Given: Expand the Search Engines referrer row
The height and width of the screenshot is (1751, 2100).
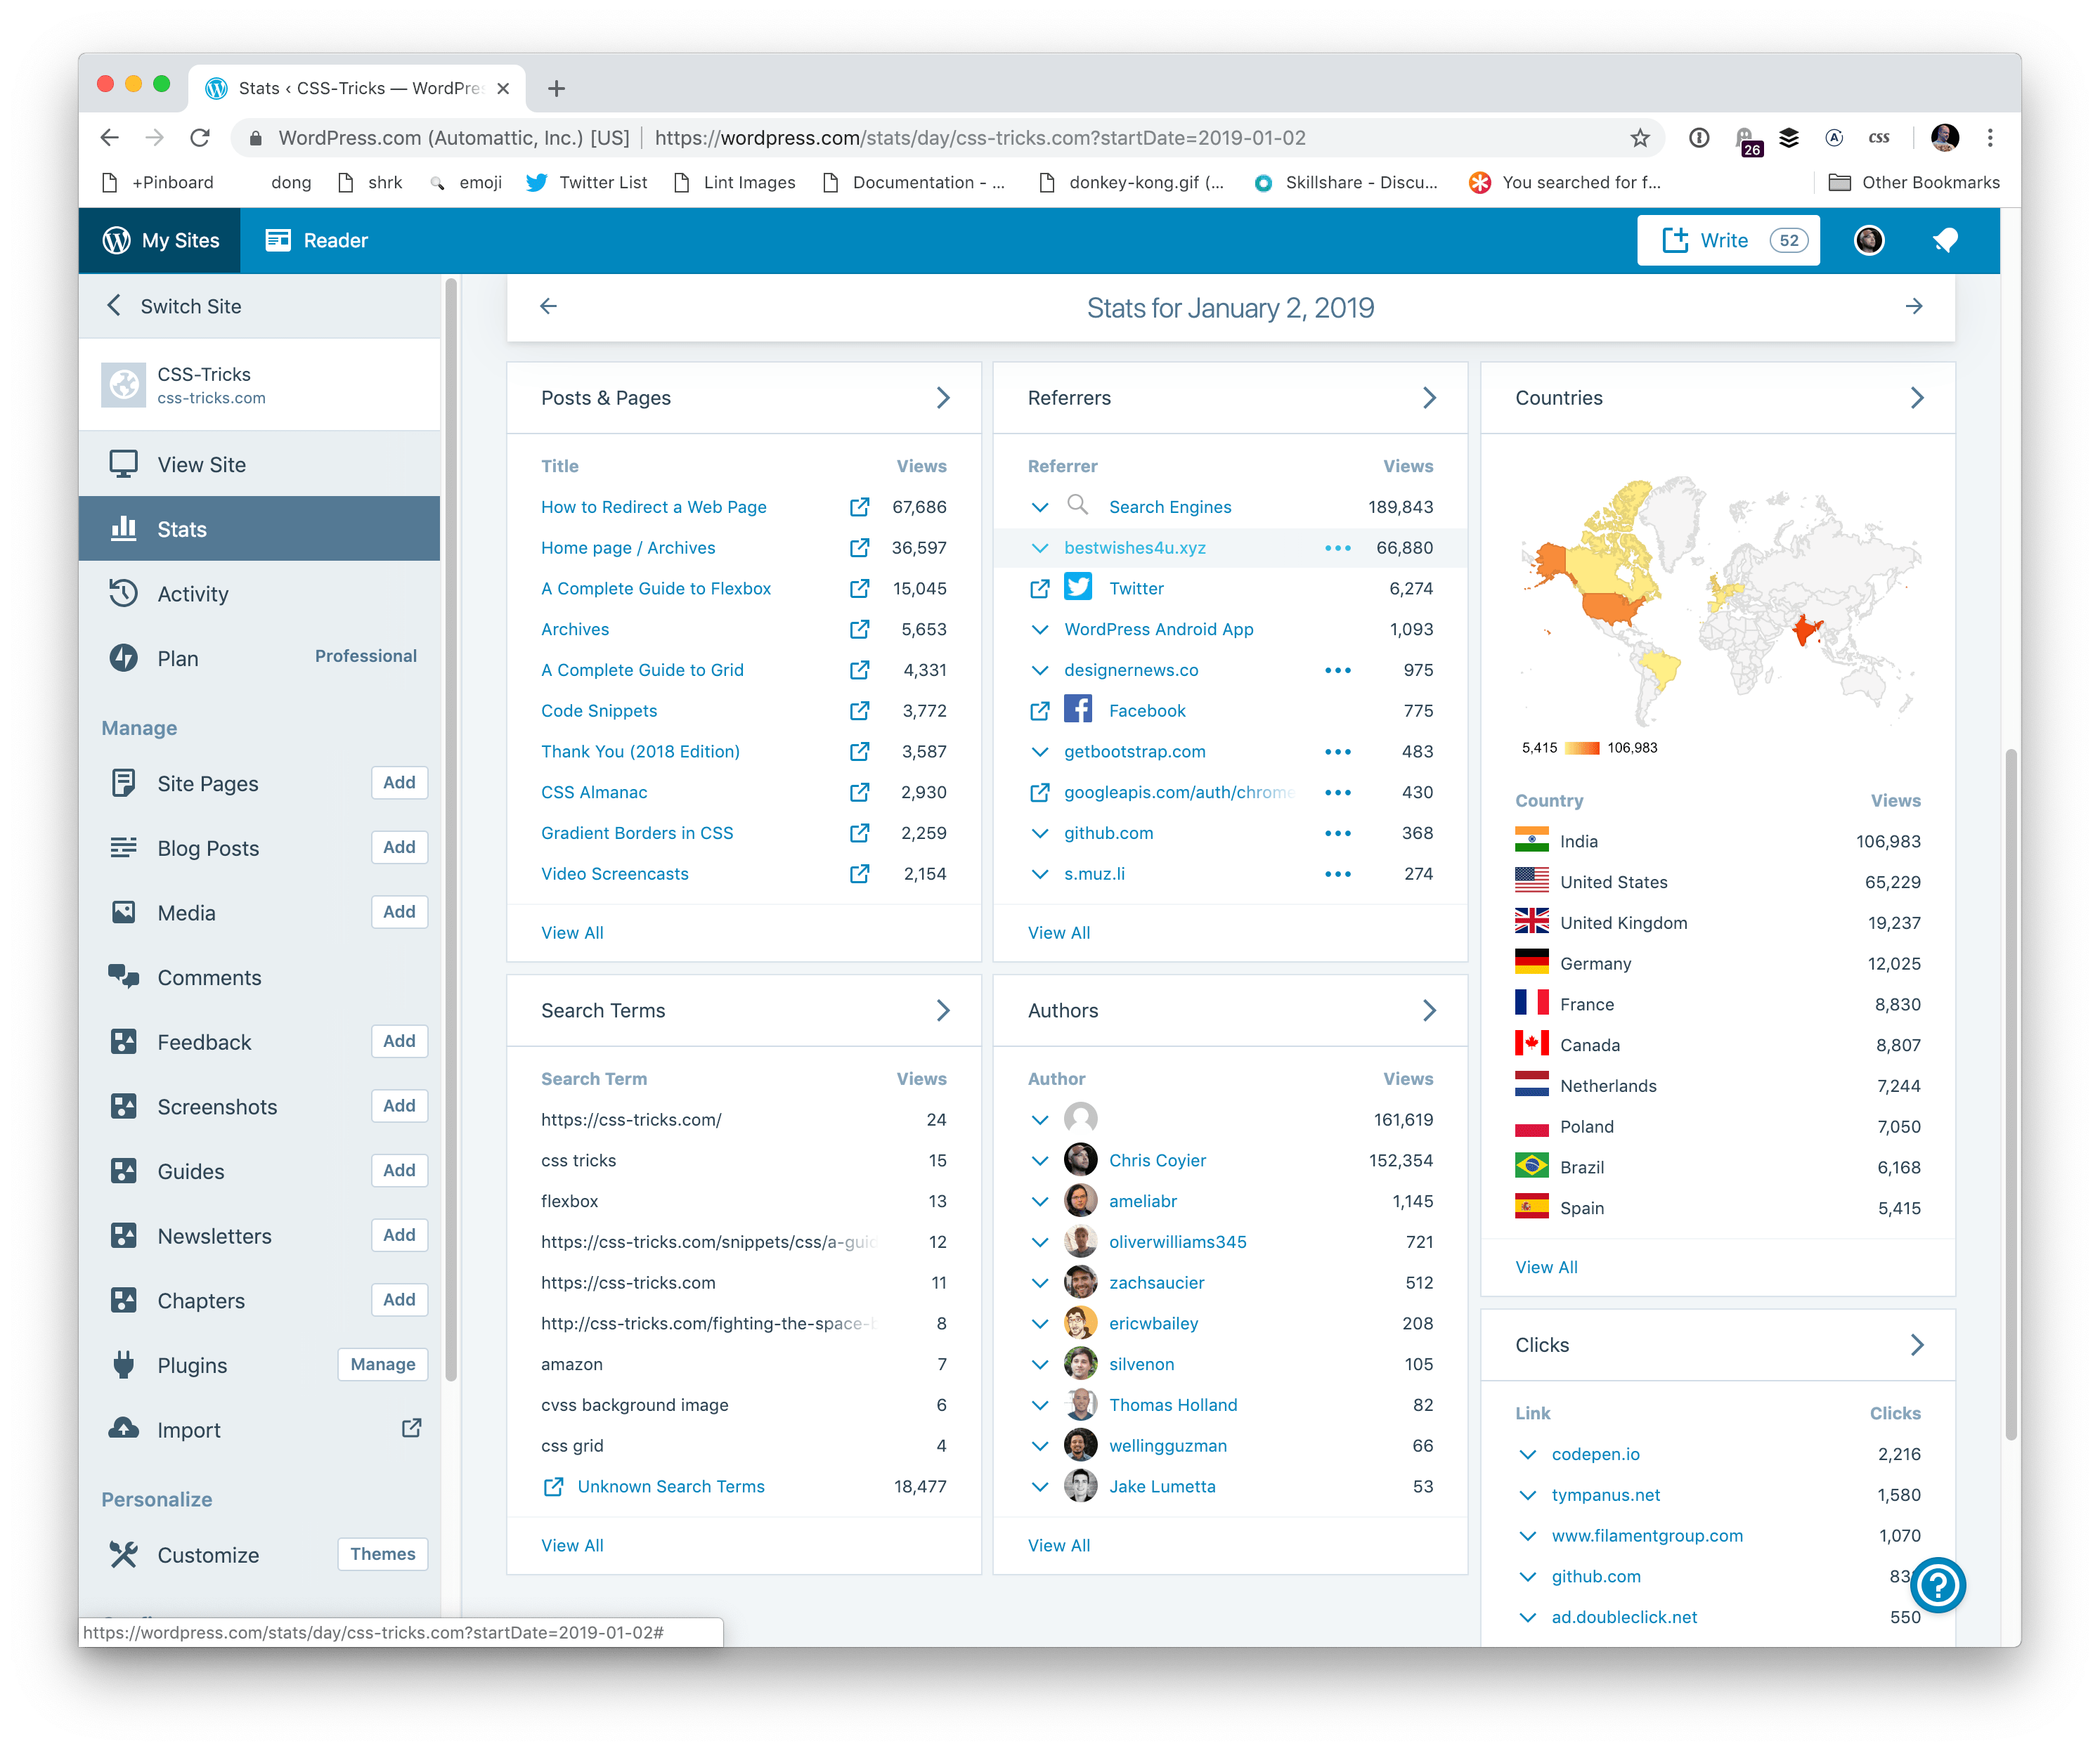Looking at the screenshot, I should [1039, 507].
